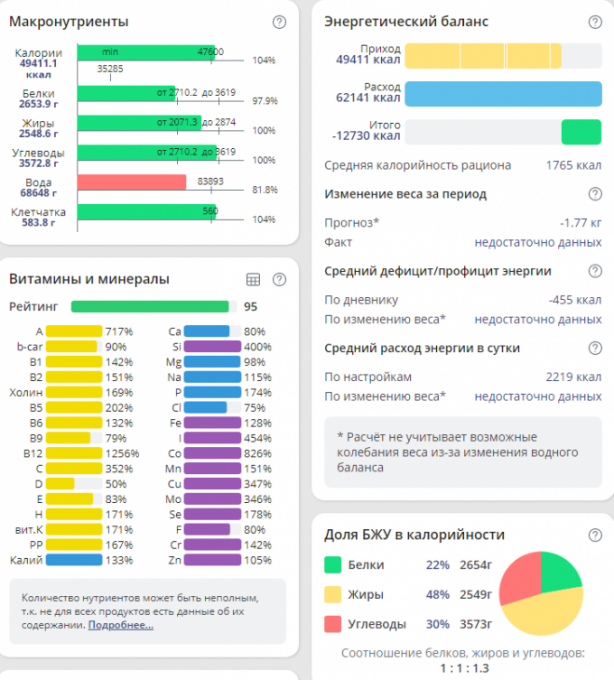Open help for Средний дефицит/профицит энергии
The height and width of the screenshot is (680, 614).
tap(595, 271)
